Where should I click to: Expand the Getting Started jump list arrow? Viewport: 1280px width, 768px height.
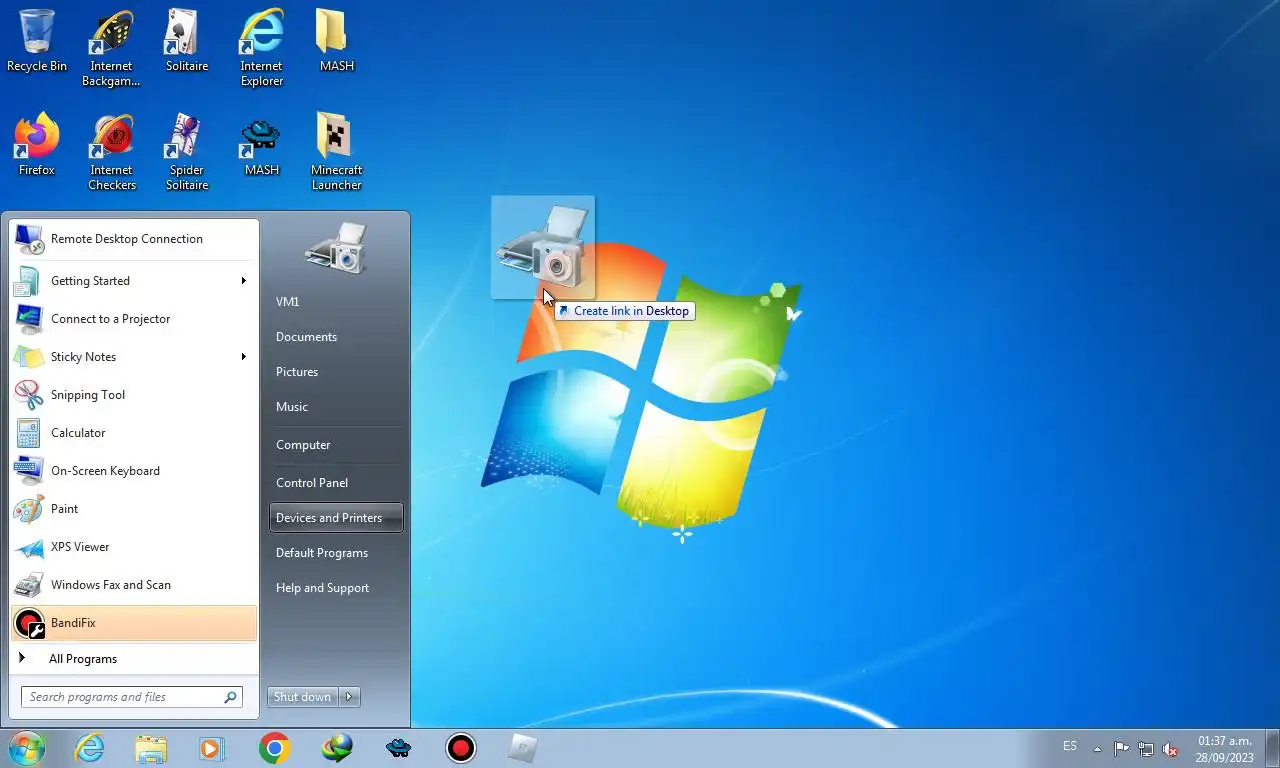point(243,281)
